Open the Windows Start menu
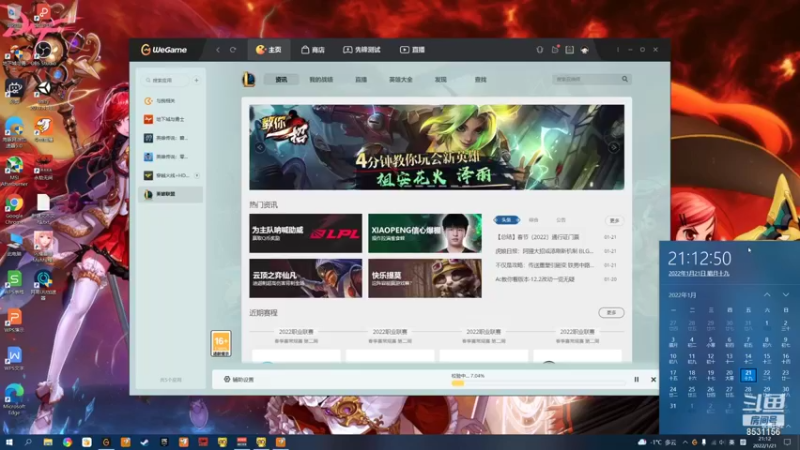Viewport: 800px width, 450px height. (x=9, y=442)
